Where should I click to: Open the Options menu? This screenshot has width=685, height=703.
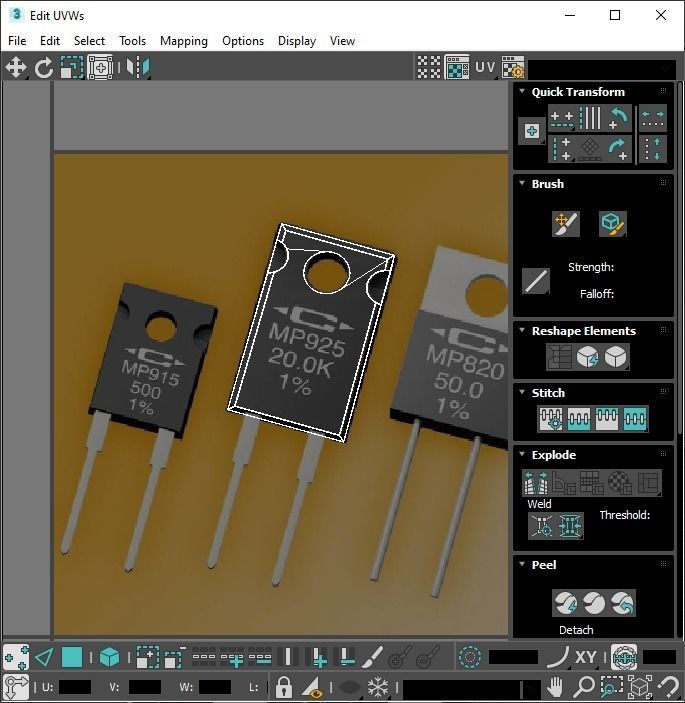(x=243, y=41)
